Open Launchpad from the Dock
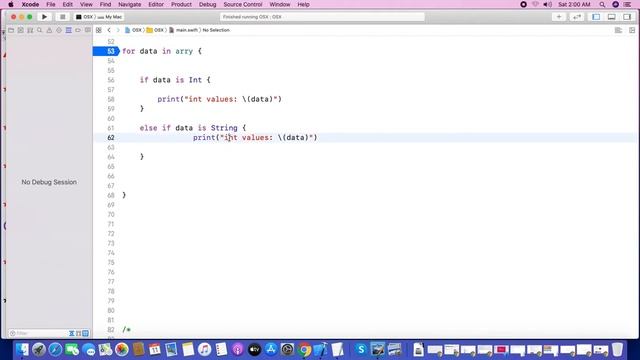 [39, 350]
